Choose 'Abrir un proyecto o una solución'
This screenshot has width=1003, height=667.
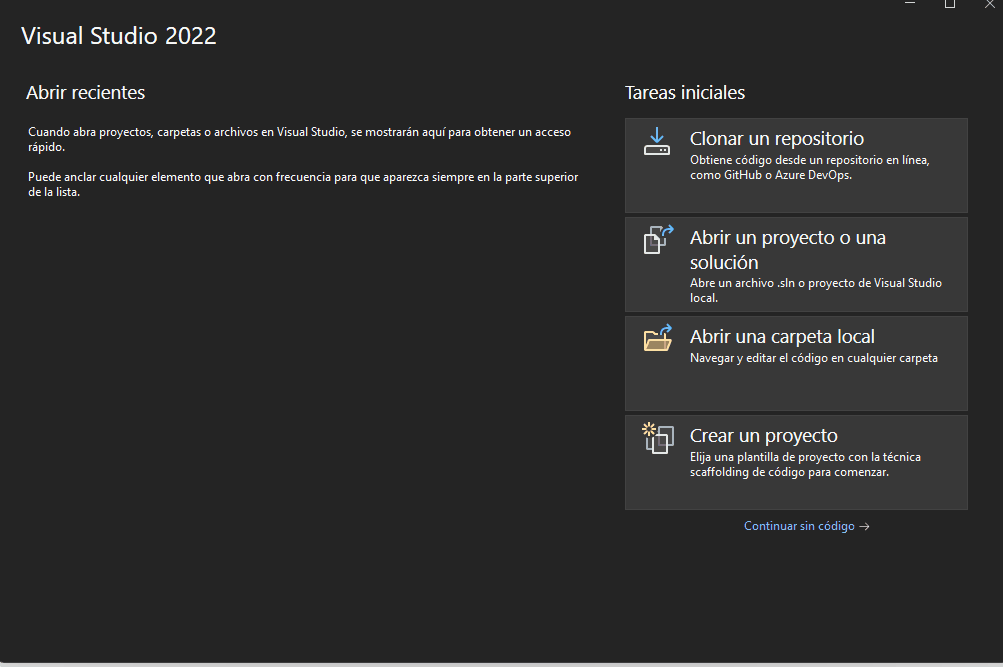[x=796, y=264]
